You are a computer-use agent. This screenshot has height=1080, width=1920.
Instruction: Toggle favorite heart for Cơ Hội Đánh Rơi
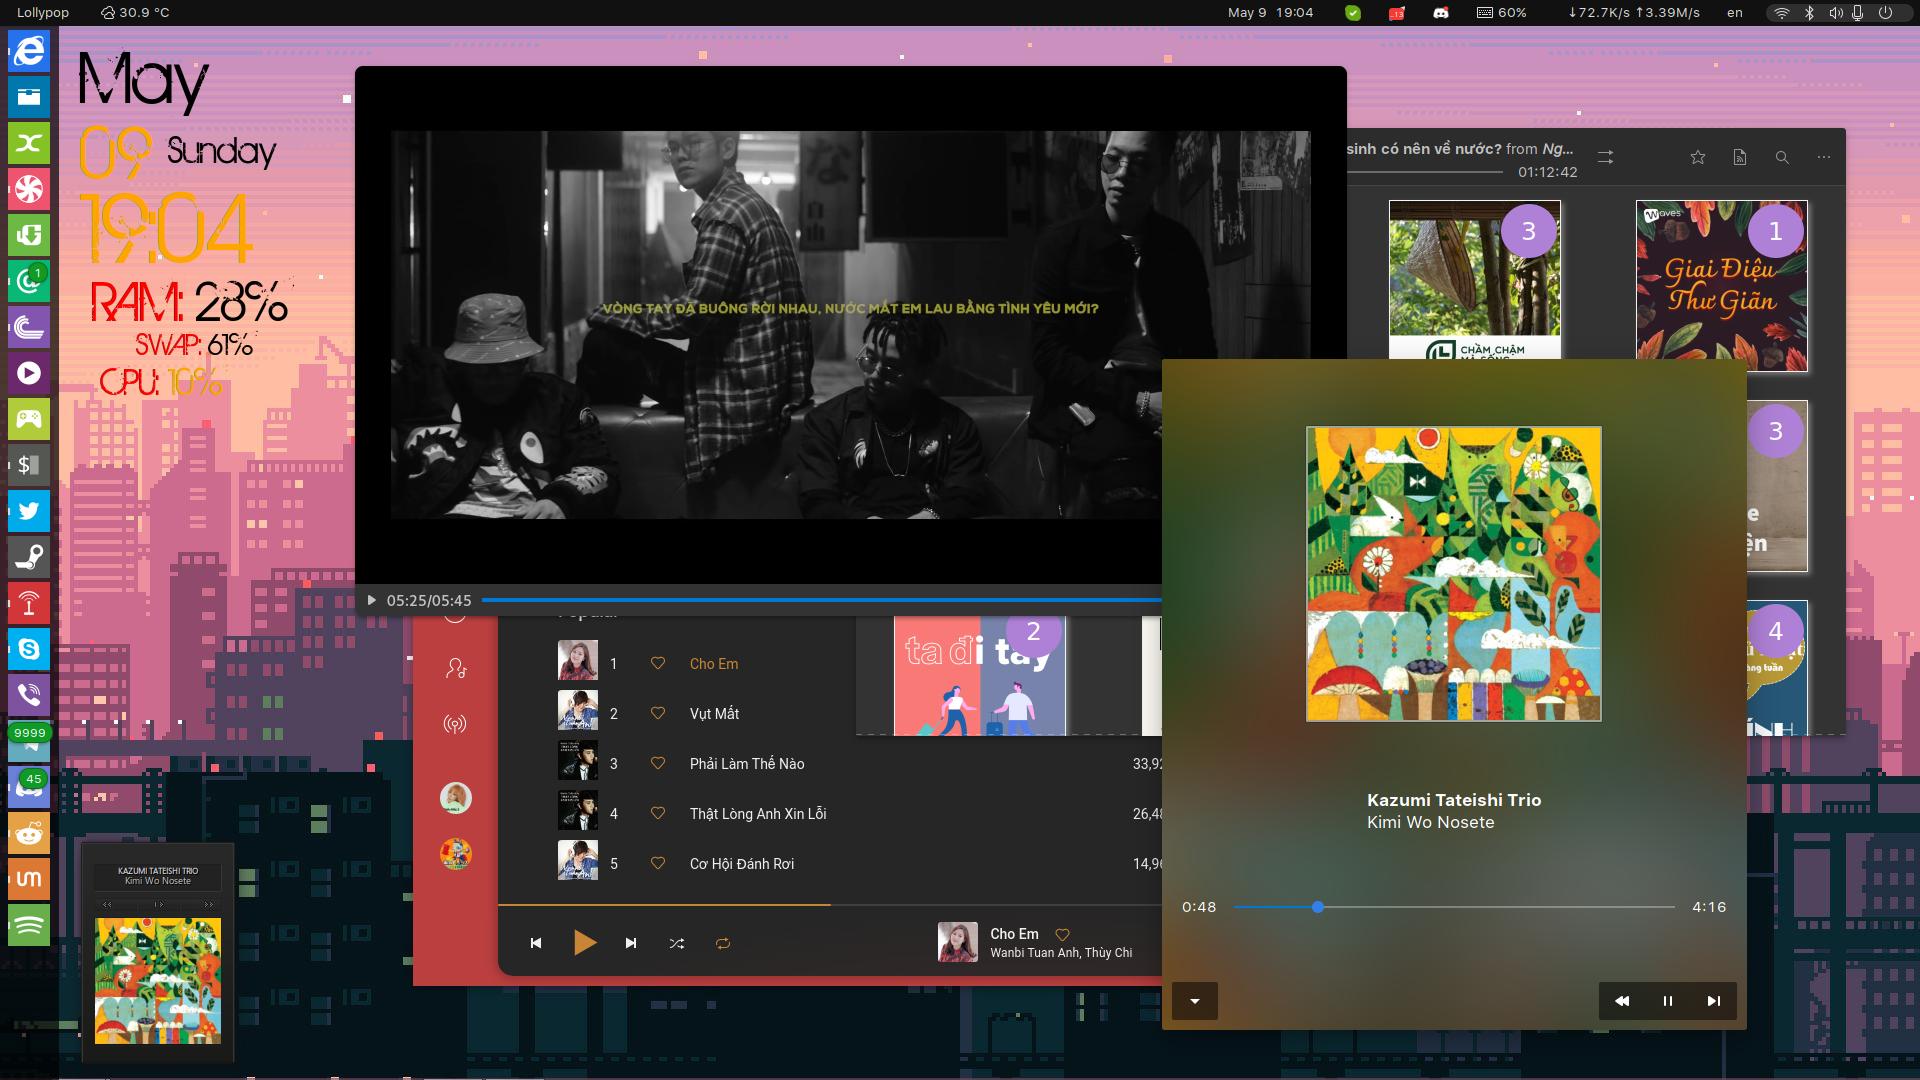pos(658,863)
